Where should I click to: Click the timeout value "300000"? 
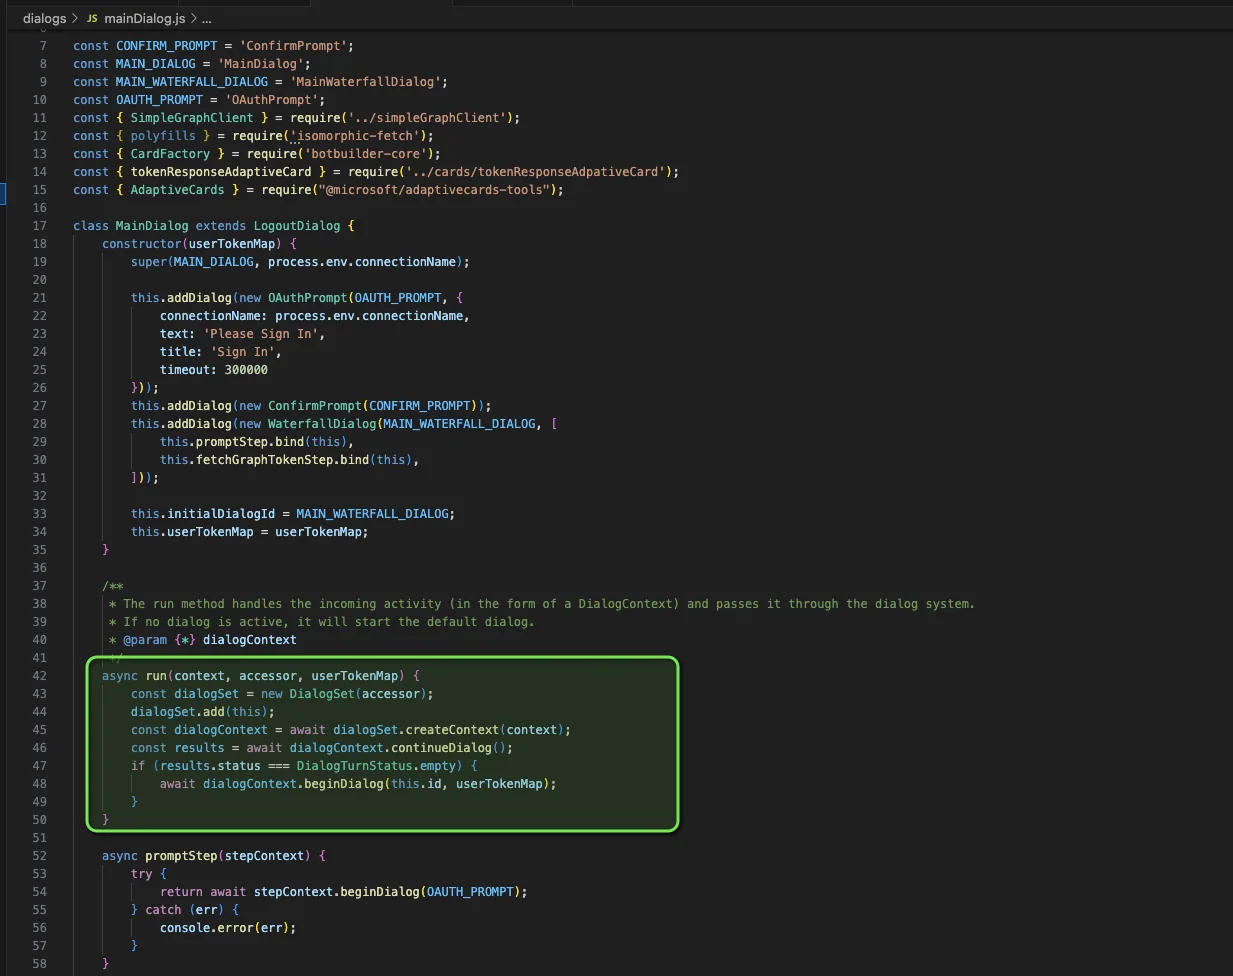(246, 370)
